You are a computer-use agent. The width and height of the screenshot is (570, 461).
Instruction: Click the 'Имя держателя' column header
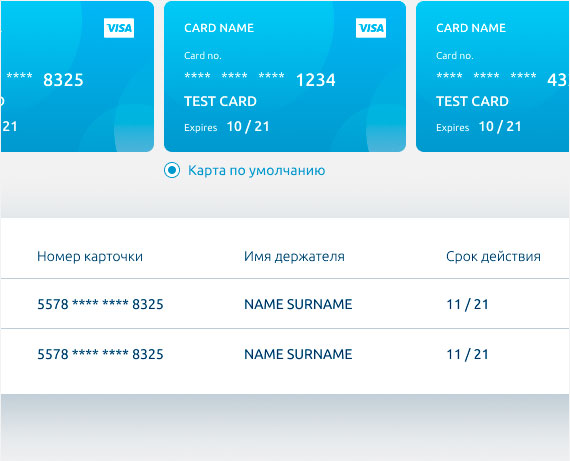[x=294, y=256]
